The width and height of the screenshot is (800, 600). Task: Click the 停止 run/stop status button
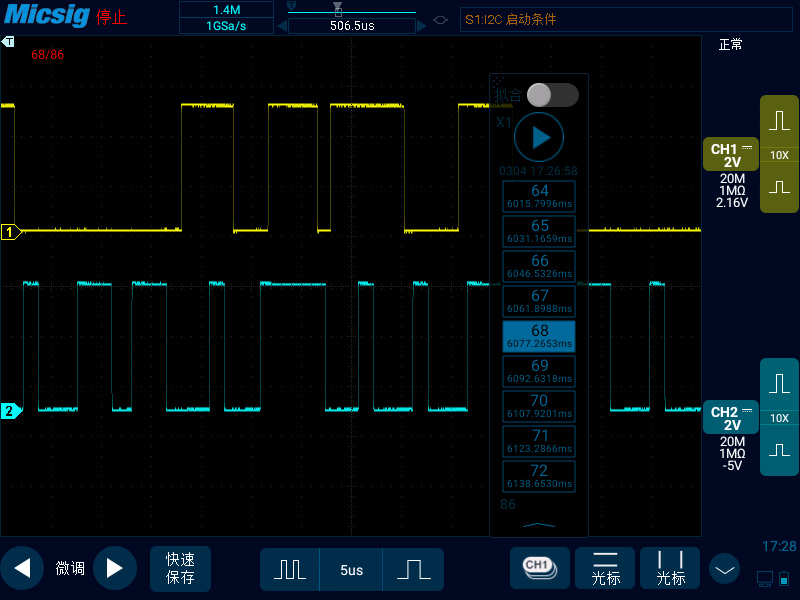111,18
